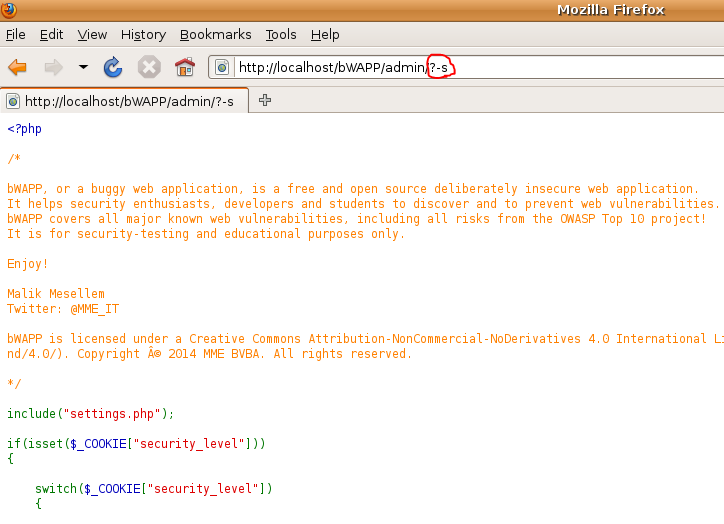This screenshot has height=524, width=724.
Task: Click the Forward arrow button
Action: click(x=54, y=67)
